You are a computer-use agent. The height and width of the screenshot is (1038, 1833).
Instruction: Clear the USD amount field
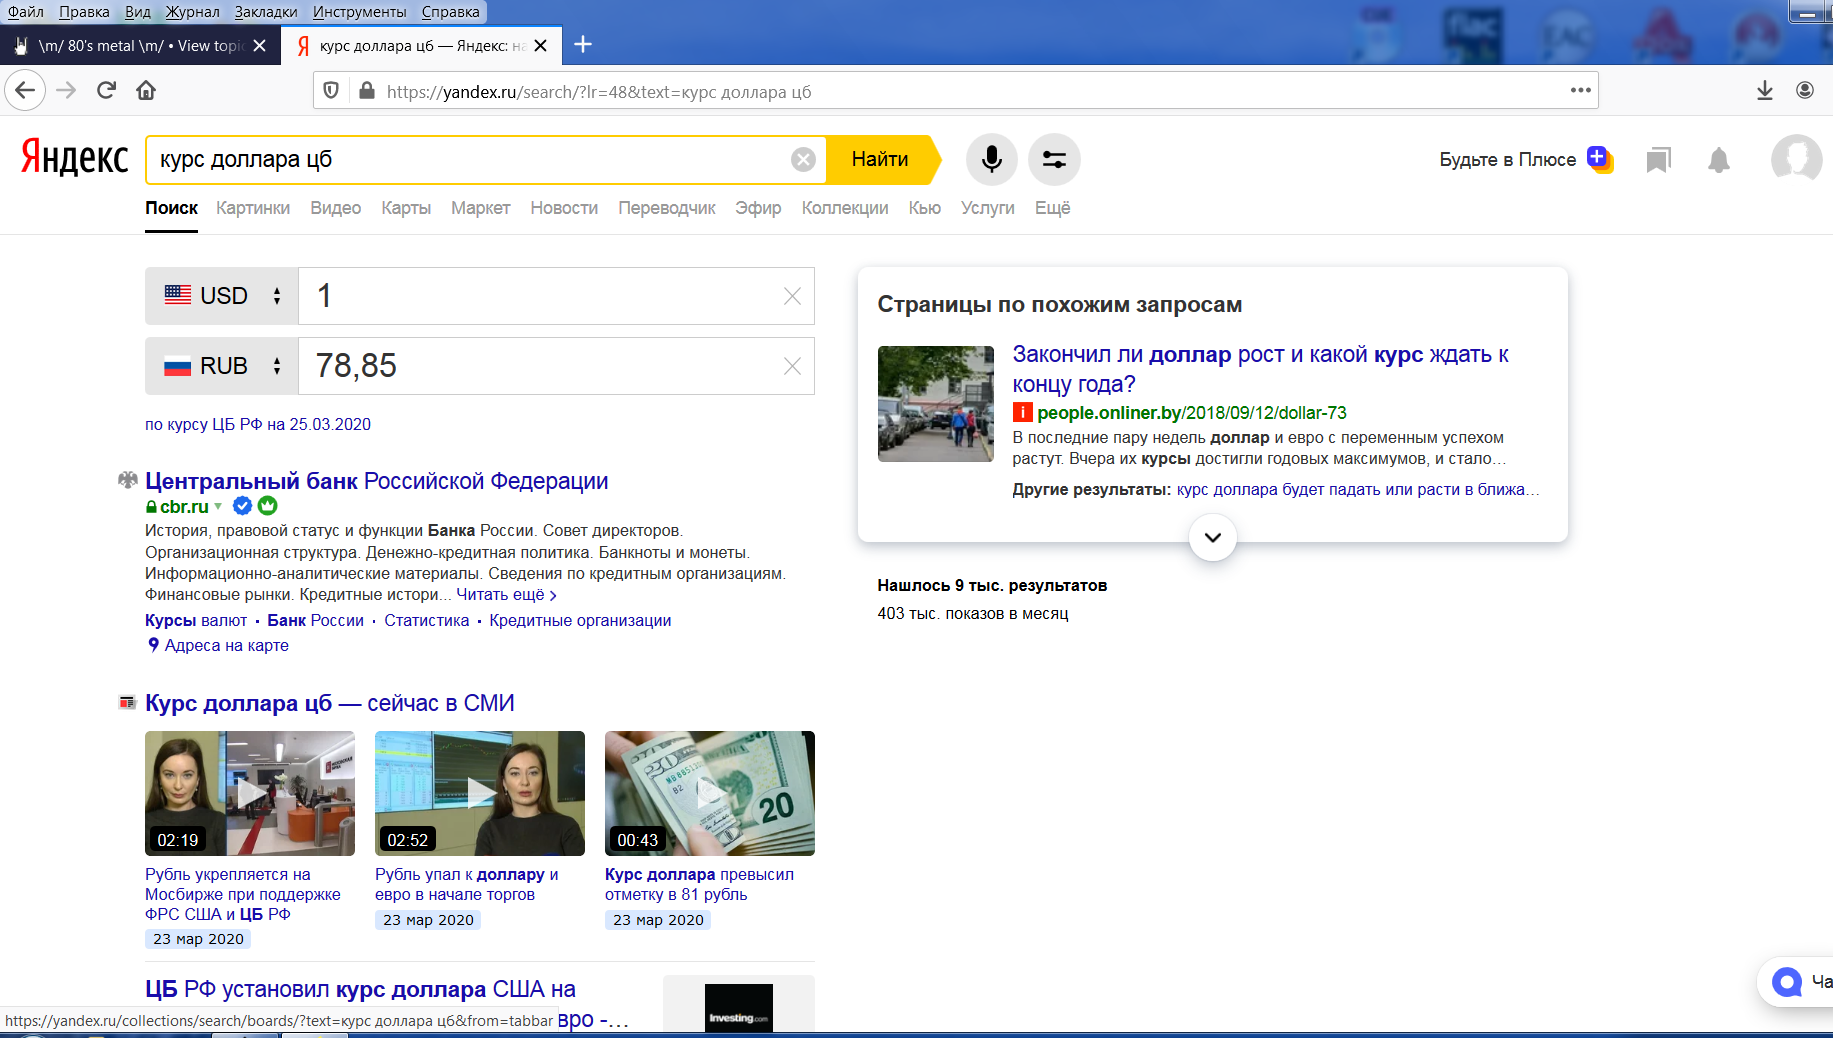(792, 296)
